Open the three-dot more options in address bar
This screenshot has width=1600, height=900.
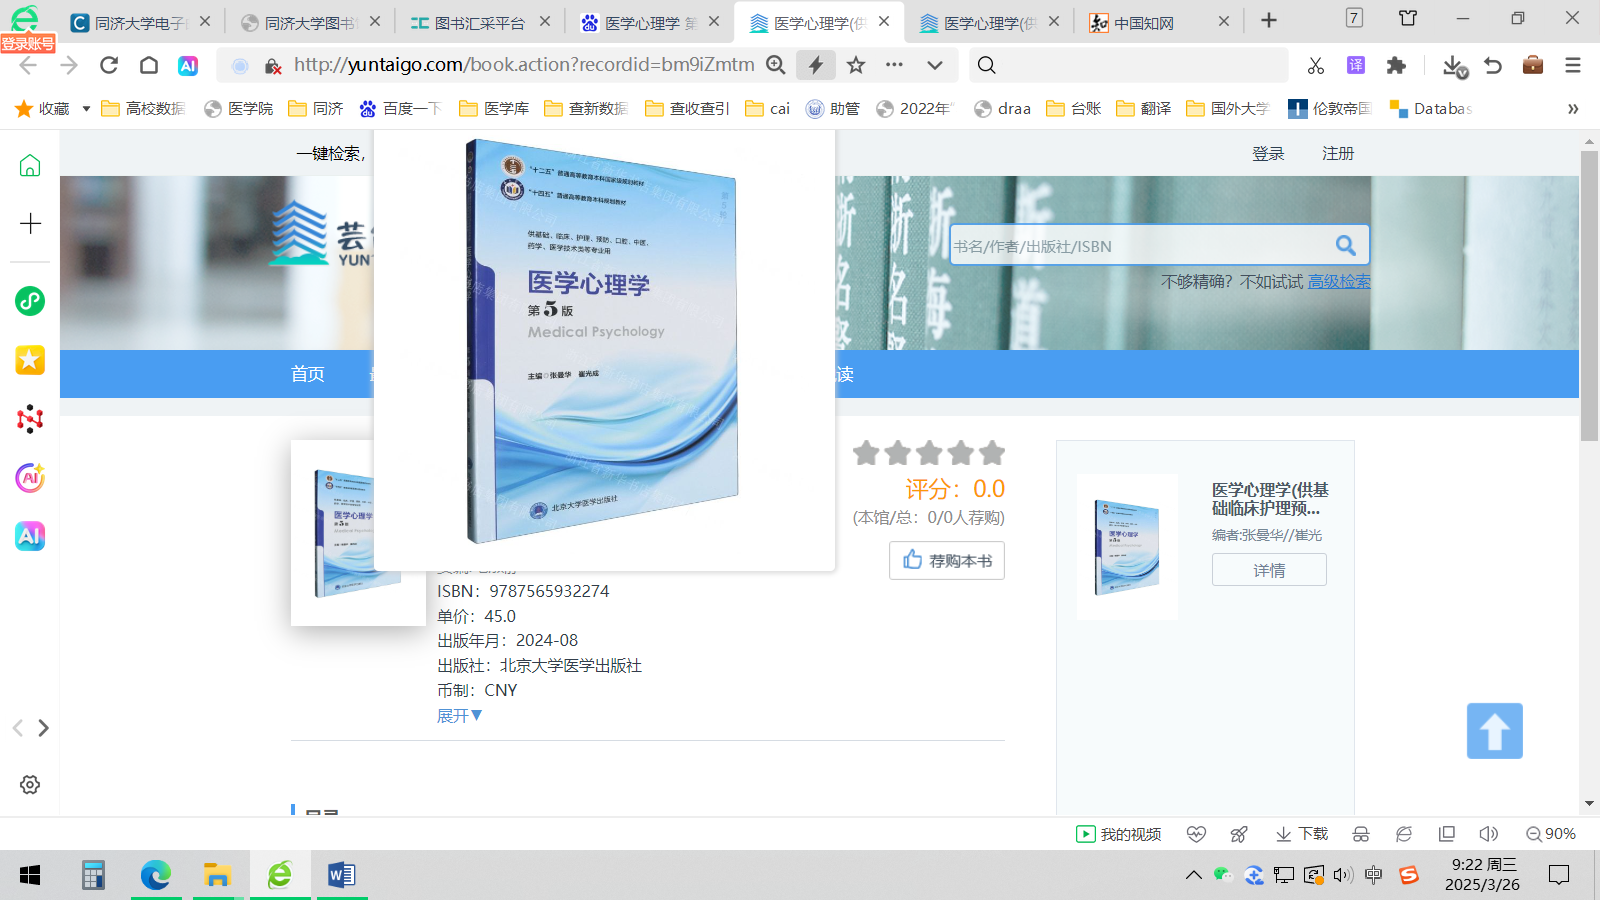coord(895,65)
